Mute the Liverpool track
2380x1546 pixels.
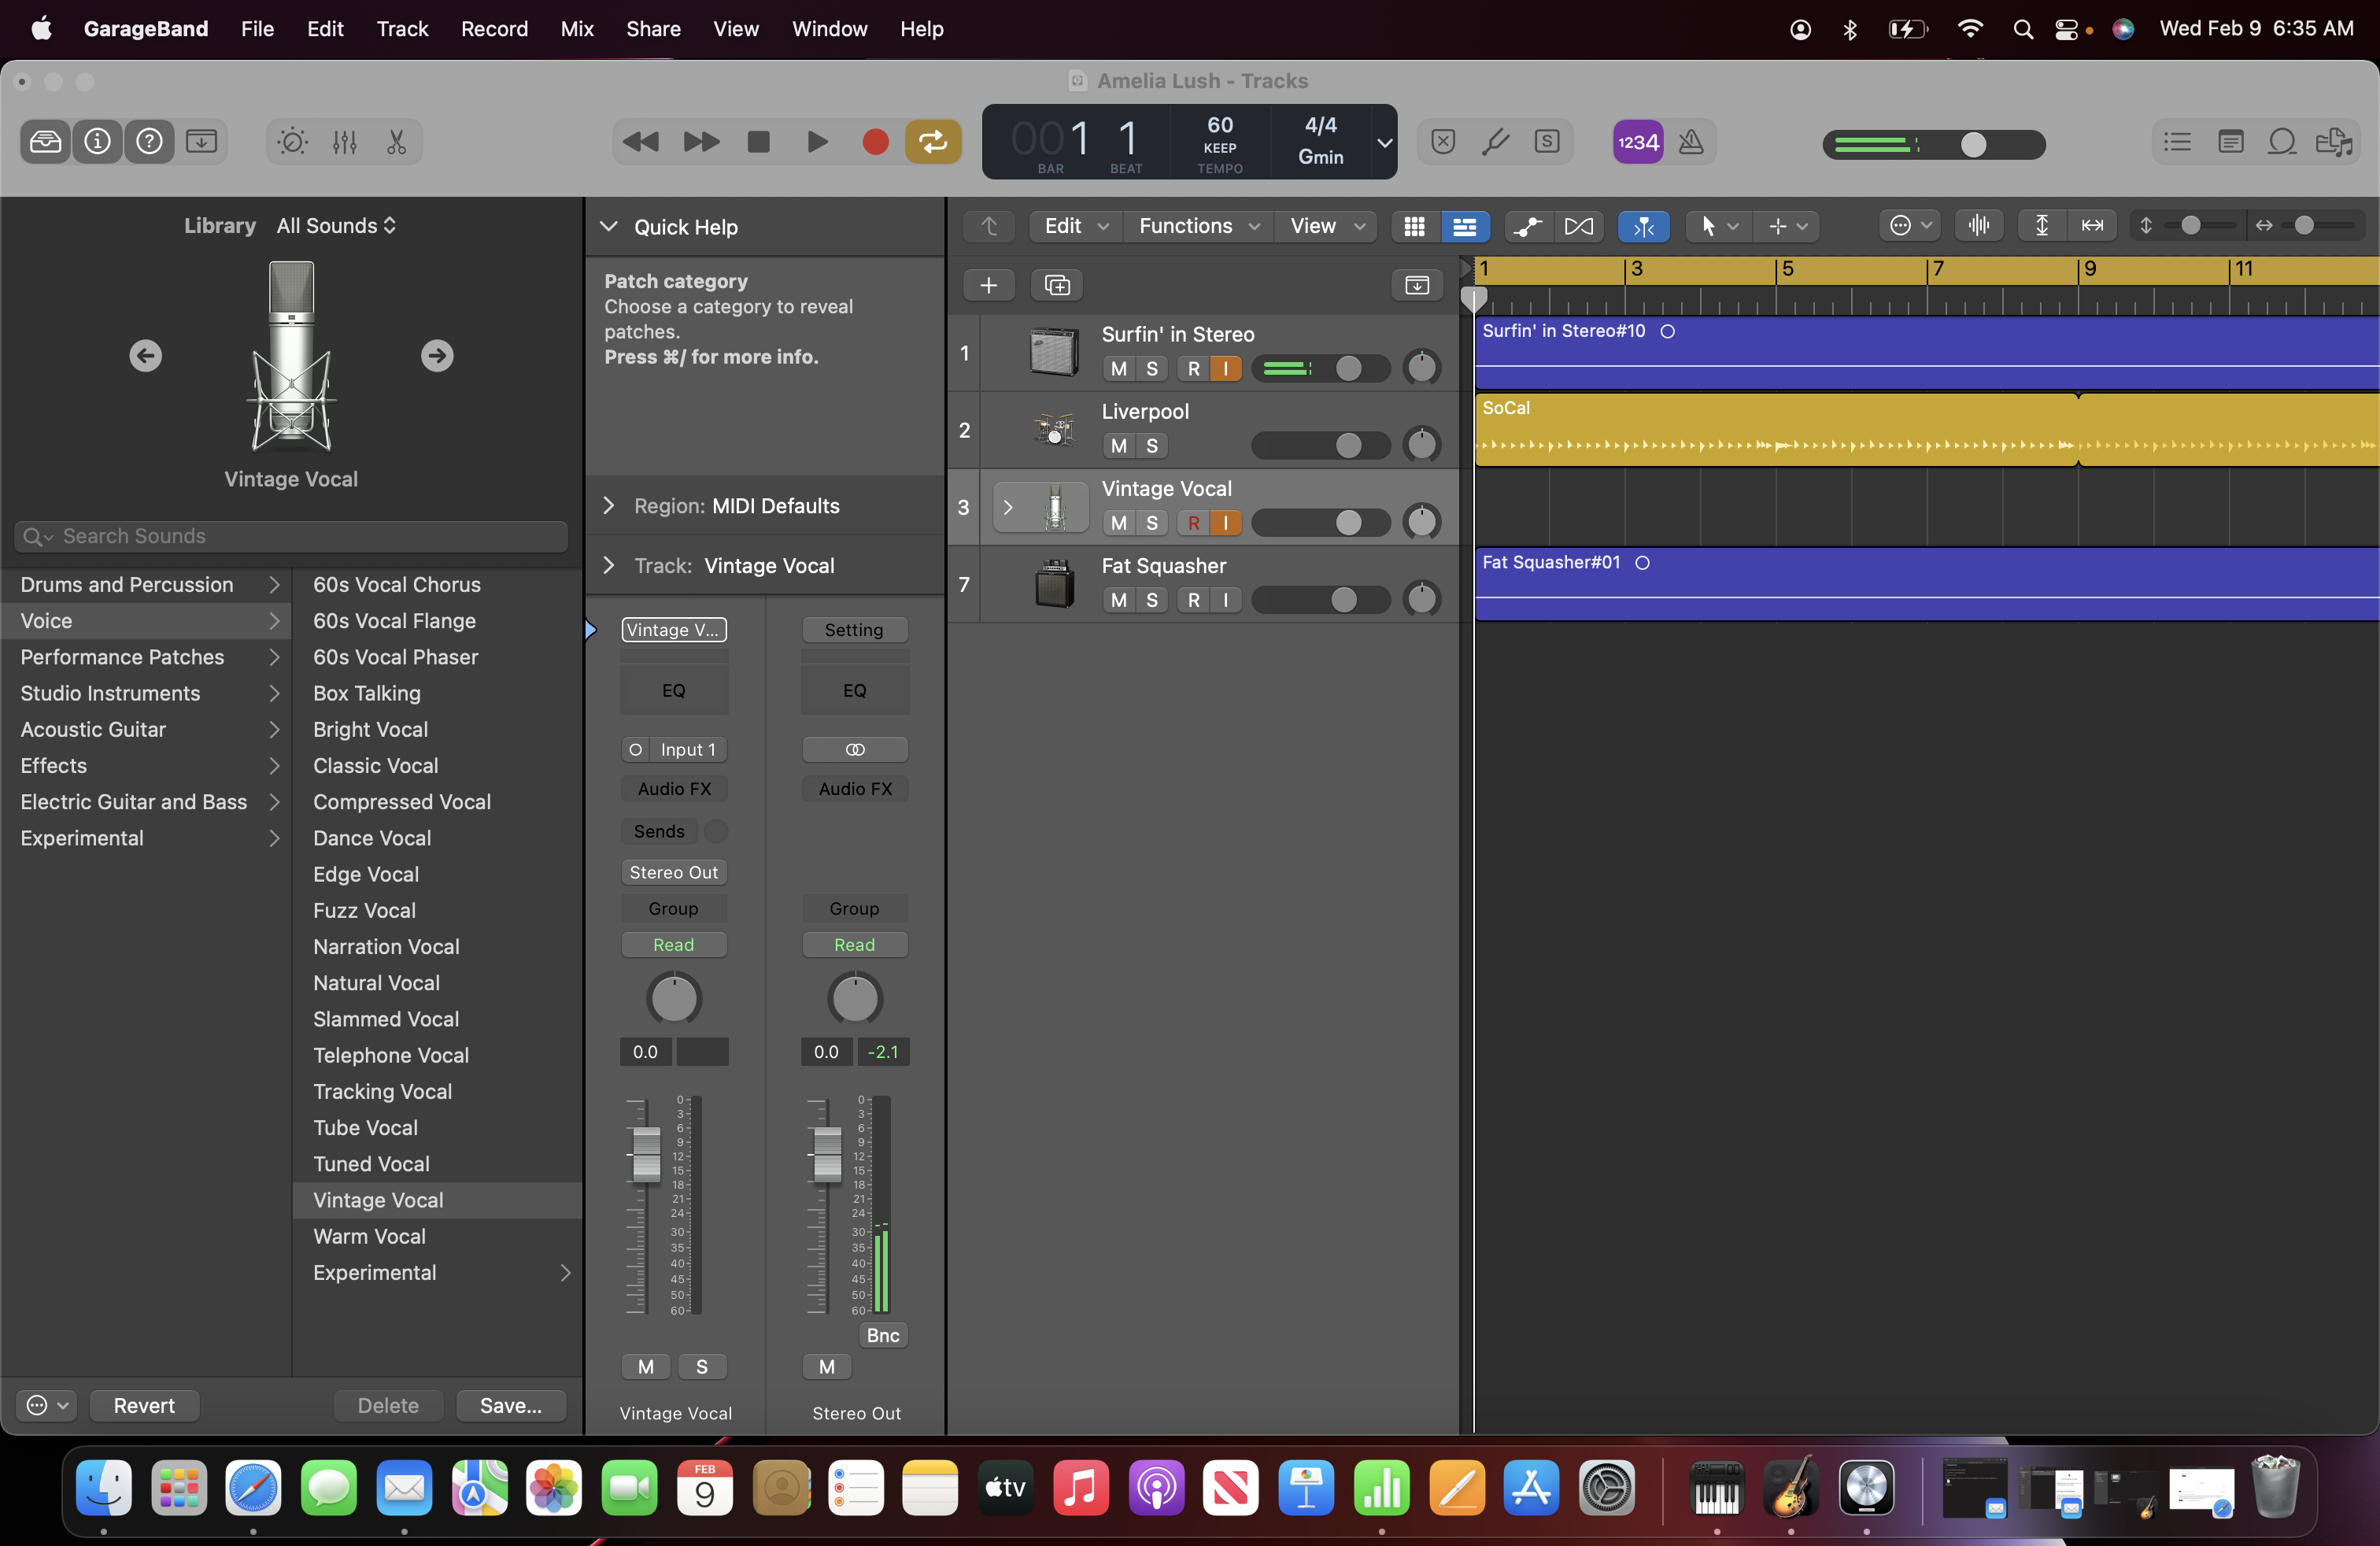(1119, 446)
